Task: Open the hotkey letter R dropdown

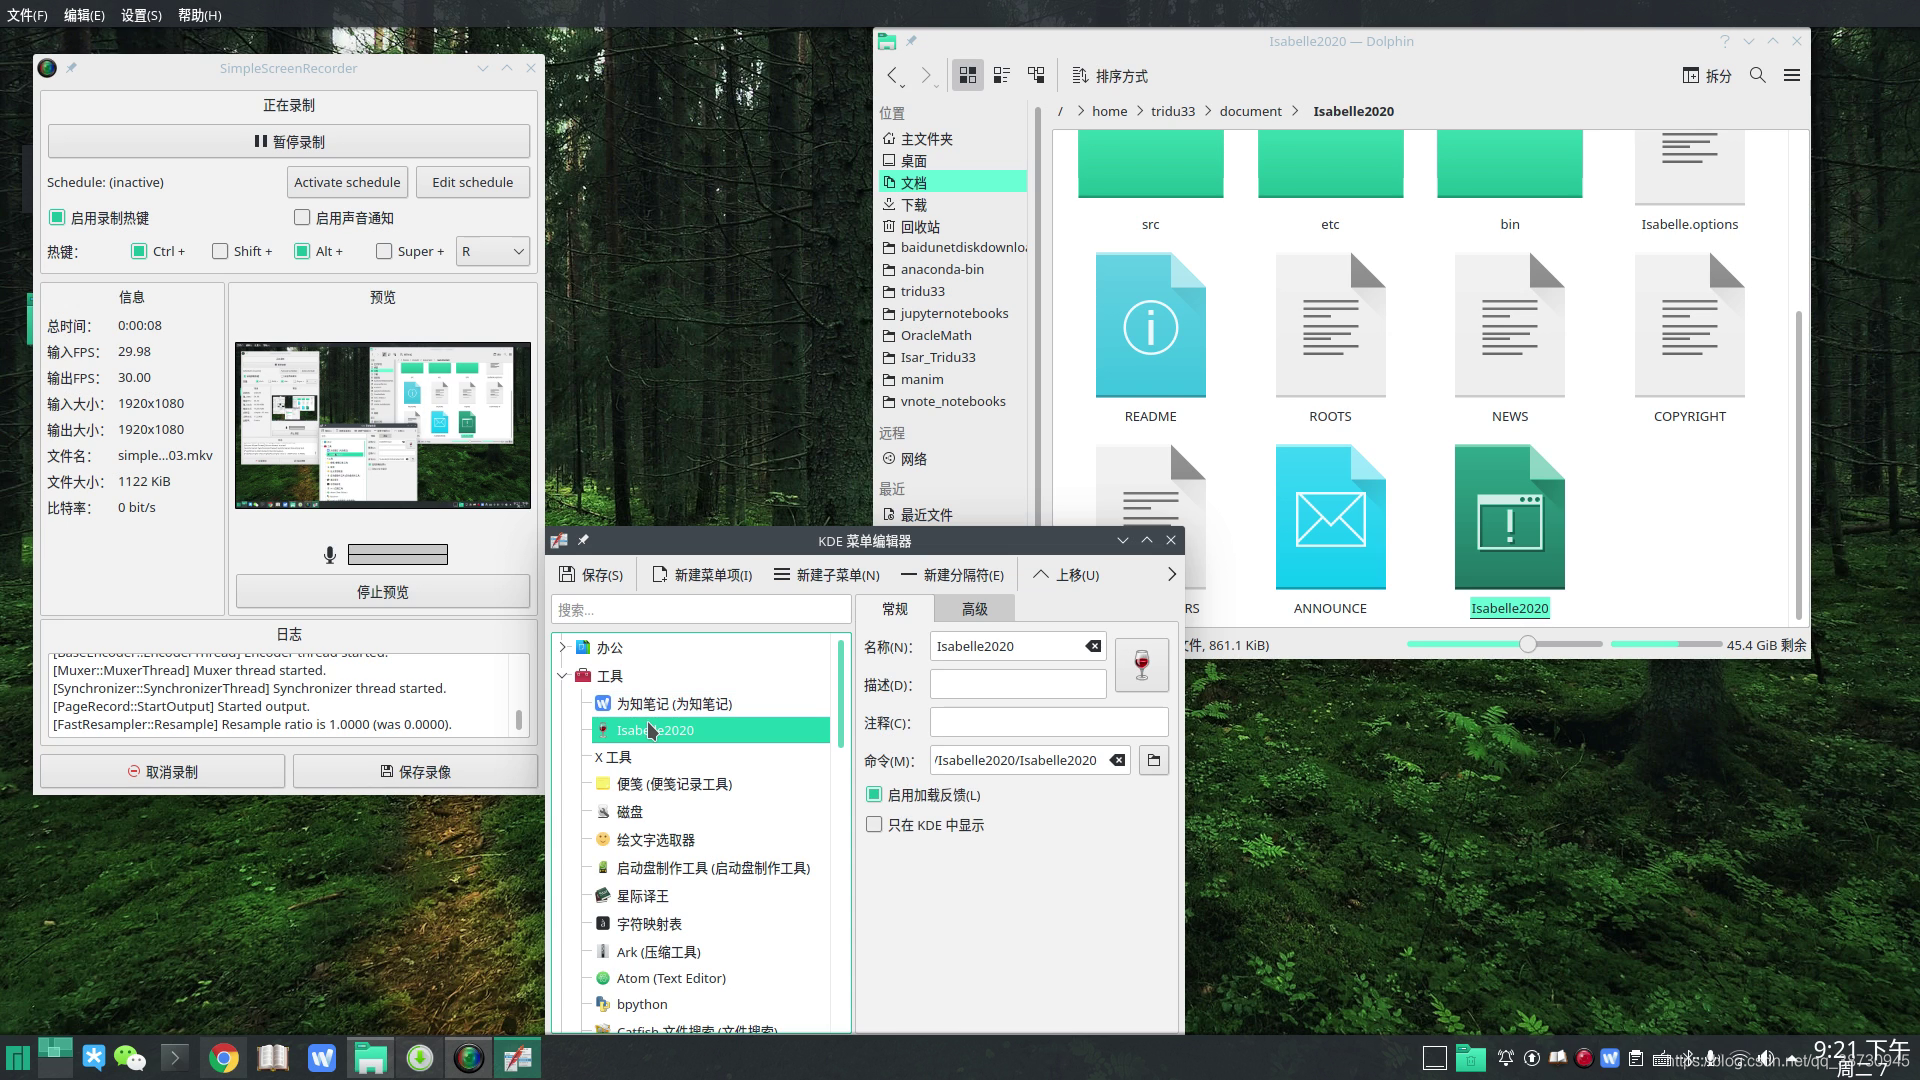Action: 492,252
